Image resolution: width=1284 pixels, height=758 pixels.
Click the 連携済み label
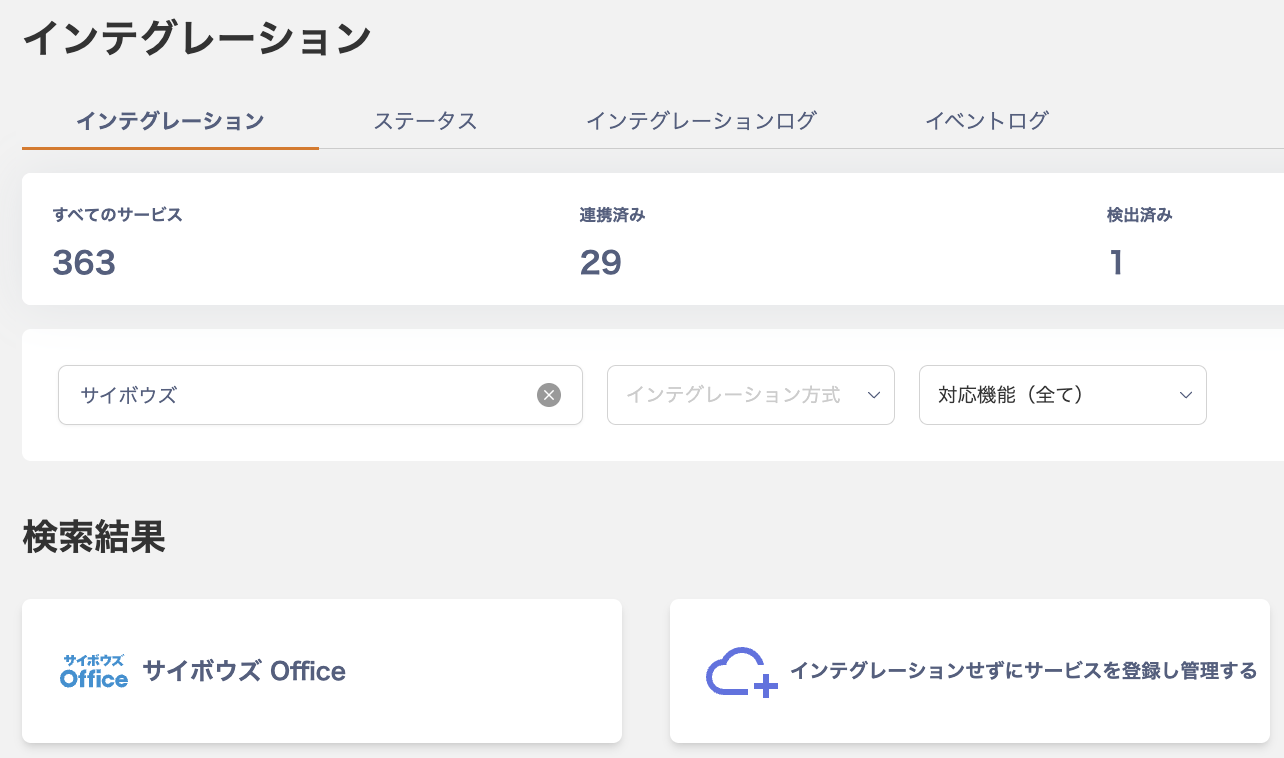pyautogui.click(x=612, y=215)
